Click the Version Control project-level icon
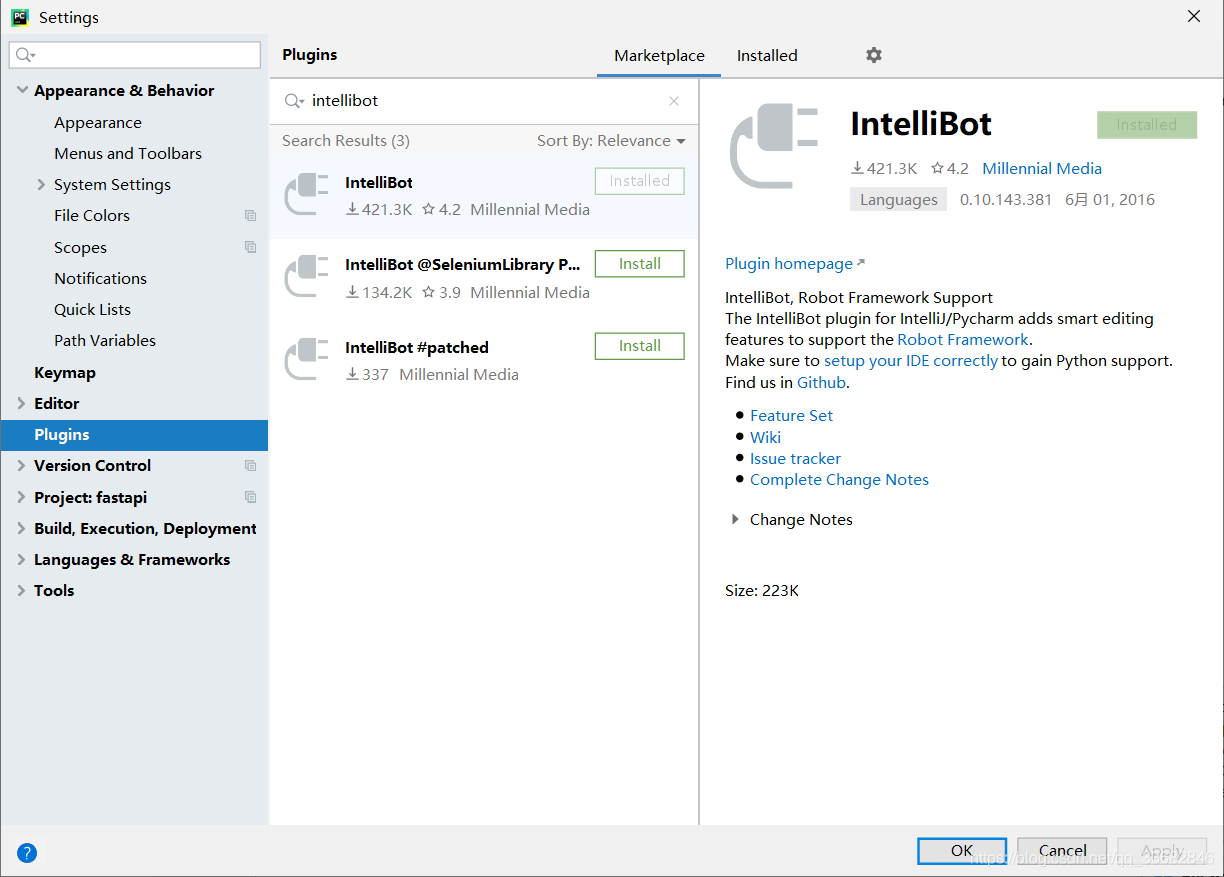1224x877 pixels. (x=250, y=466)
